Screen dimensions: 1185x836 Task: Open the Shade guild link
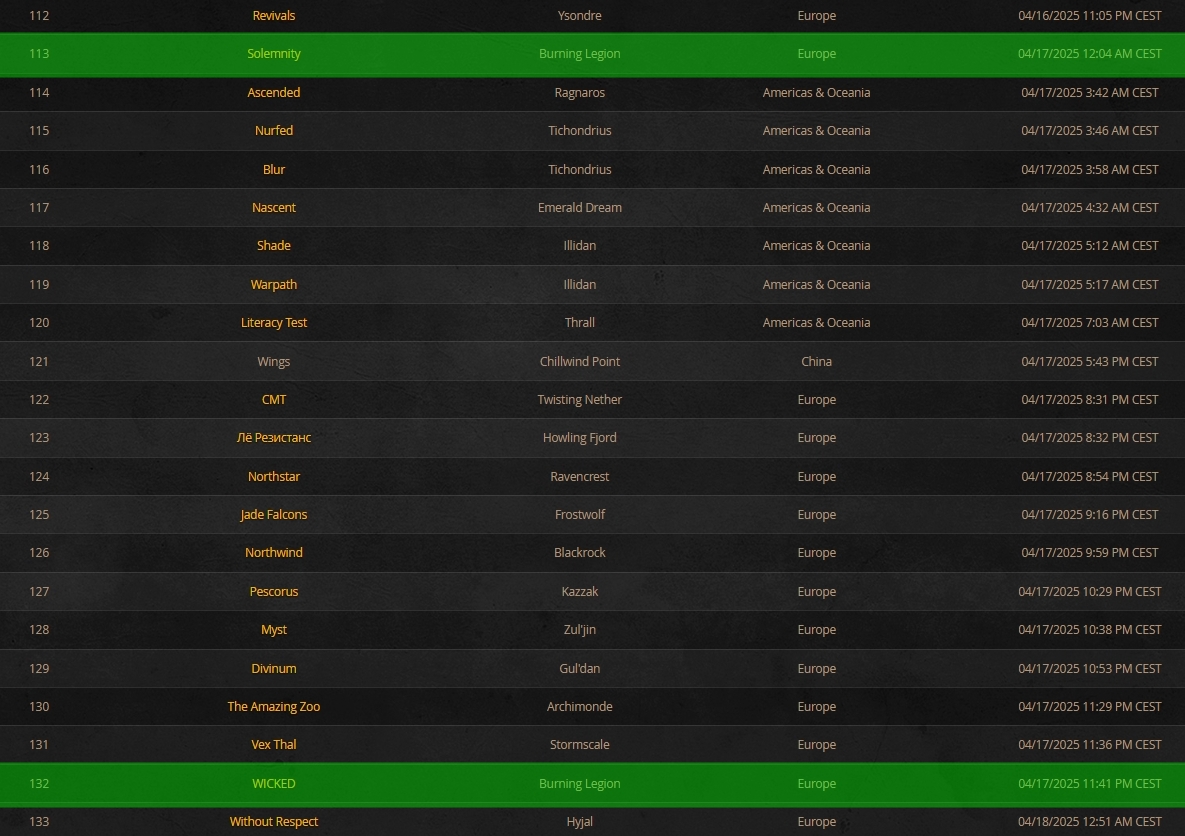pyautogui.click(x=274, y=246)
